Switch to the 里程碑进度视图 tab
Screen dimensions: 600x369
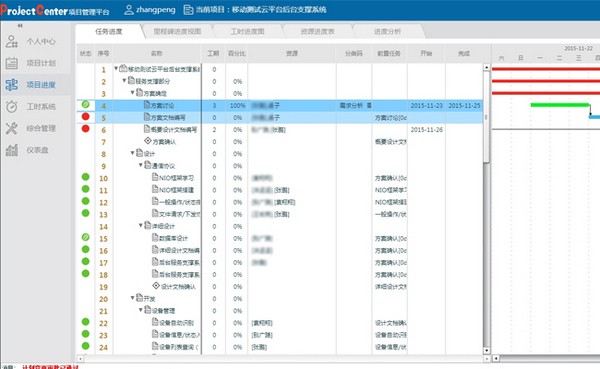tap(177, 31)
